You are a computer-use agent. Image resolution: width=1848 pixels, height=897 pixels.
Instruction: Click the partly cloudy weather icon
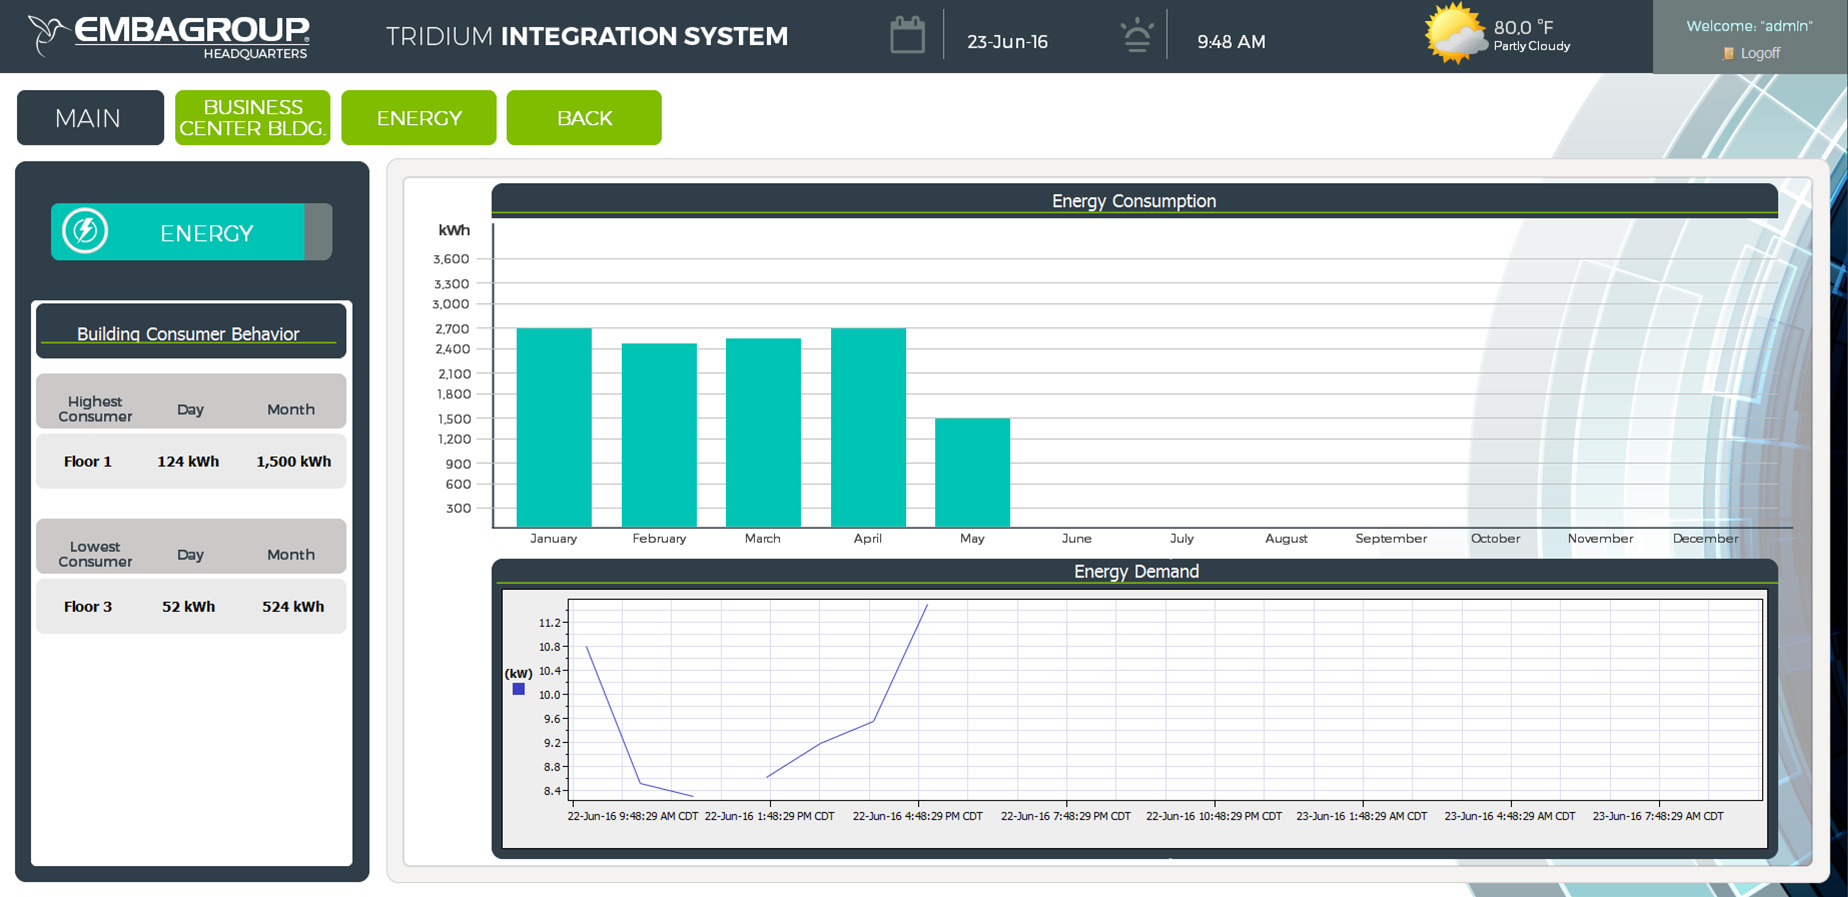[1455, 34]
